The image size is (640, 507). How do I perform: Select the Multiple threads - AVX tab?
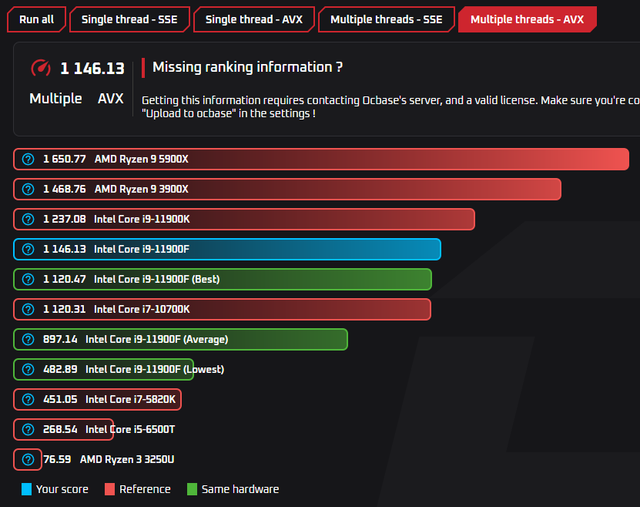click(527, 20)
